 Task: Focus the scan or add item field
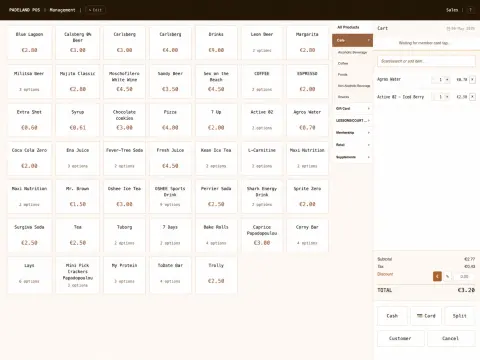[426, 61]
